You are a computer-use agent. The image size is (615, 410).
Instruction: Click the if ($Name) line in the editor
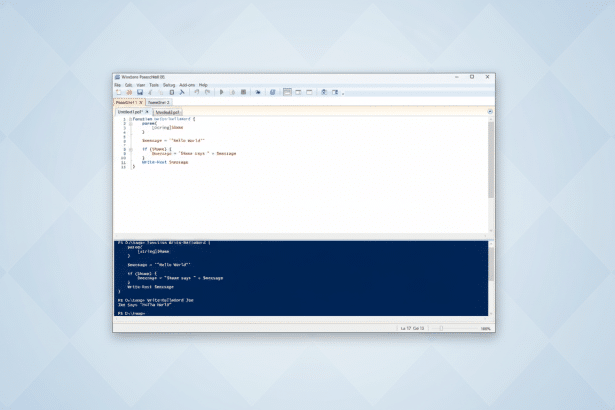(157, 149)
